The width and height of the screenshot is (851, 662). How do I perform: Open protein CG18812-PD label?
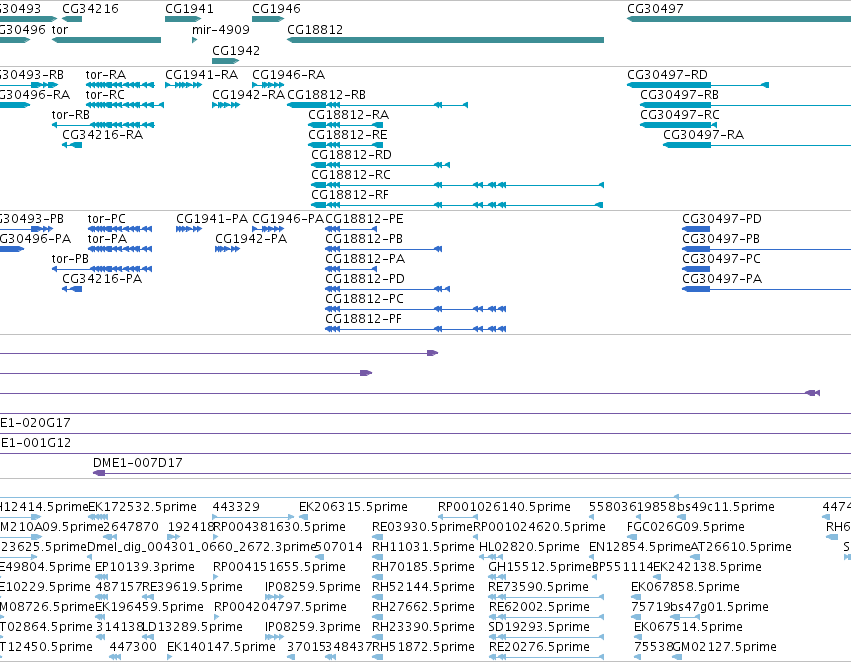(365, 279)
